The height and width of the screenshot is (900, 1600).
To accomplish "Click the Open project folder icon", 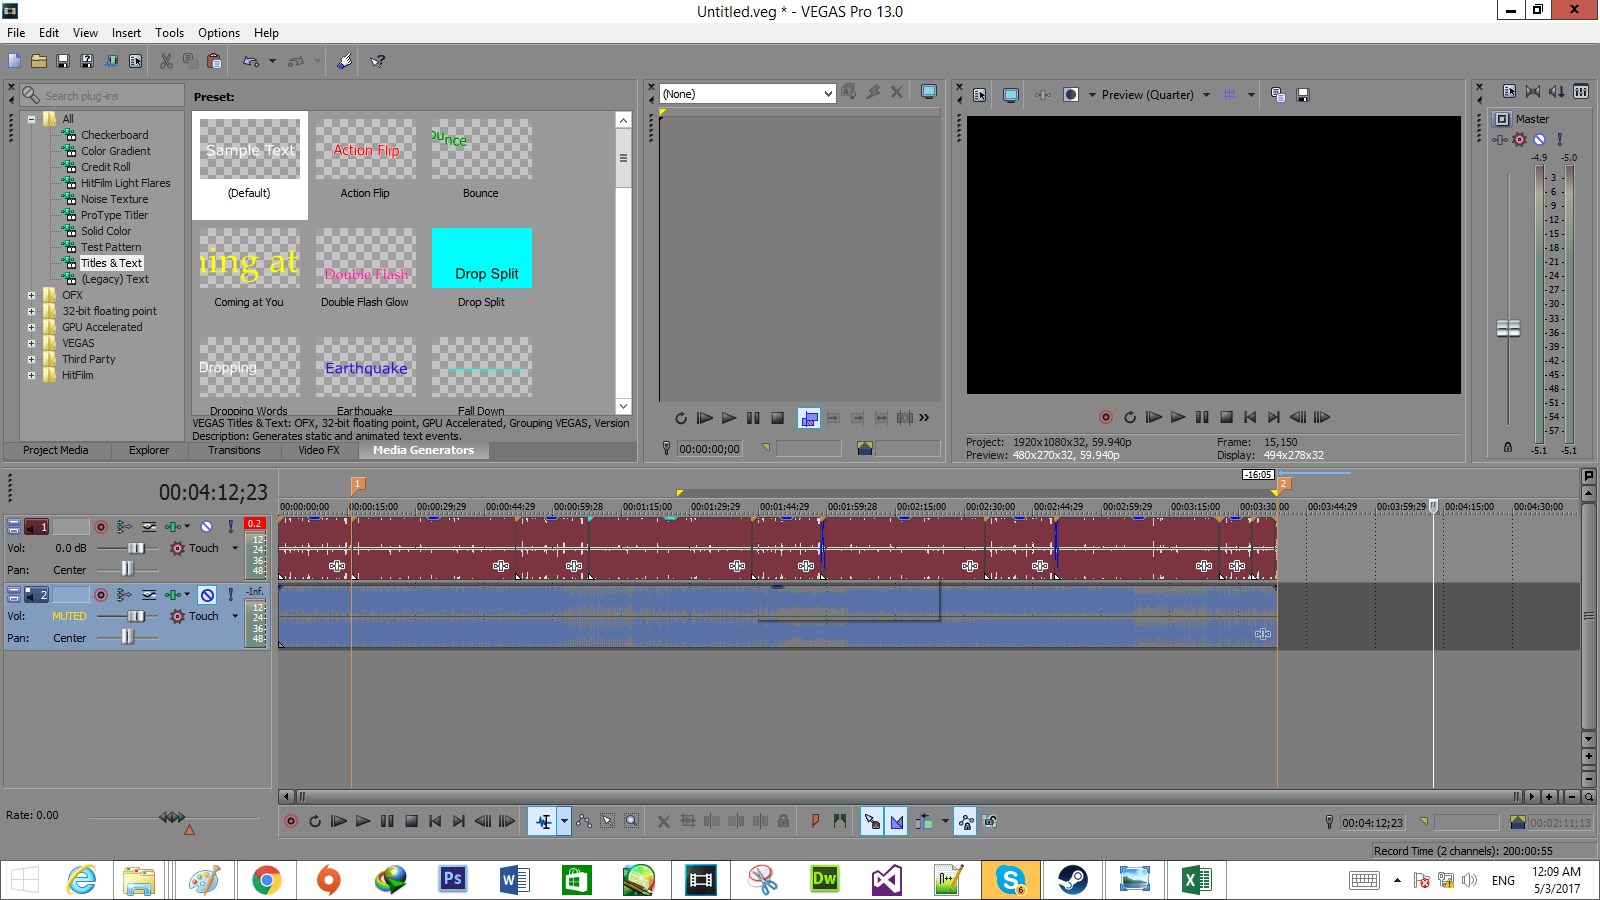I will (39, 61).
